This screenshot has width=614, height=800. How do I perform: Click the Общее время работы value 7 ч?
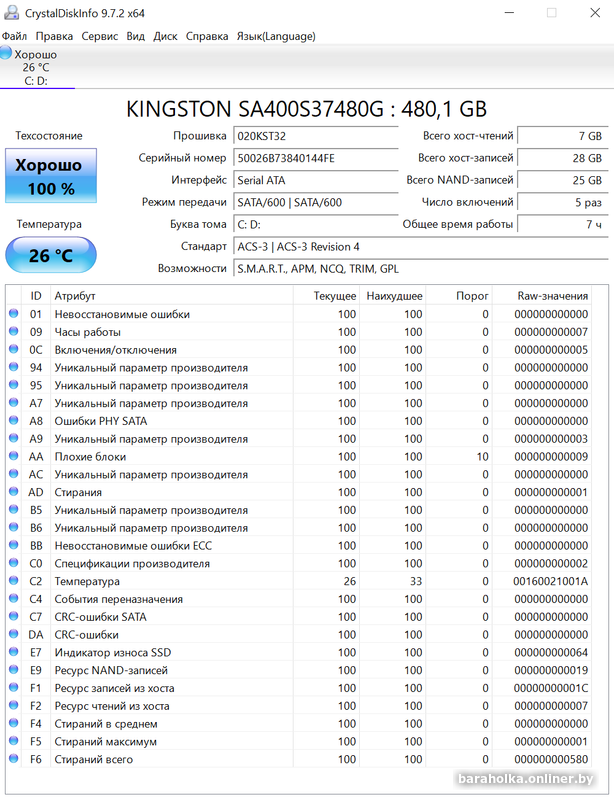click(562, 224)
